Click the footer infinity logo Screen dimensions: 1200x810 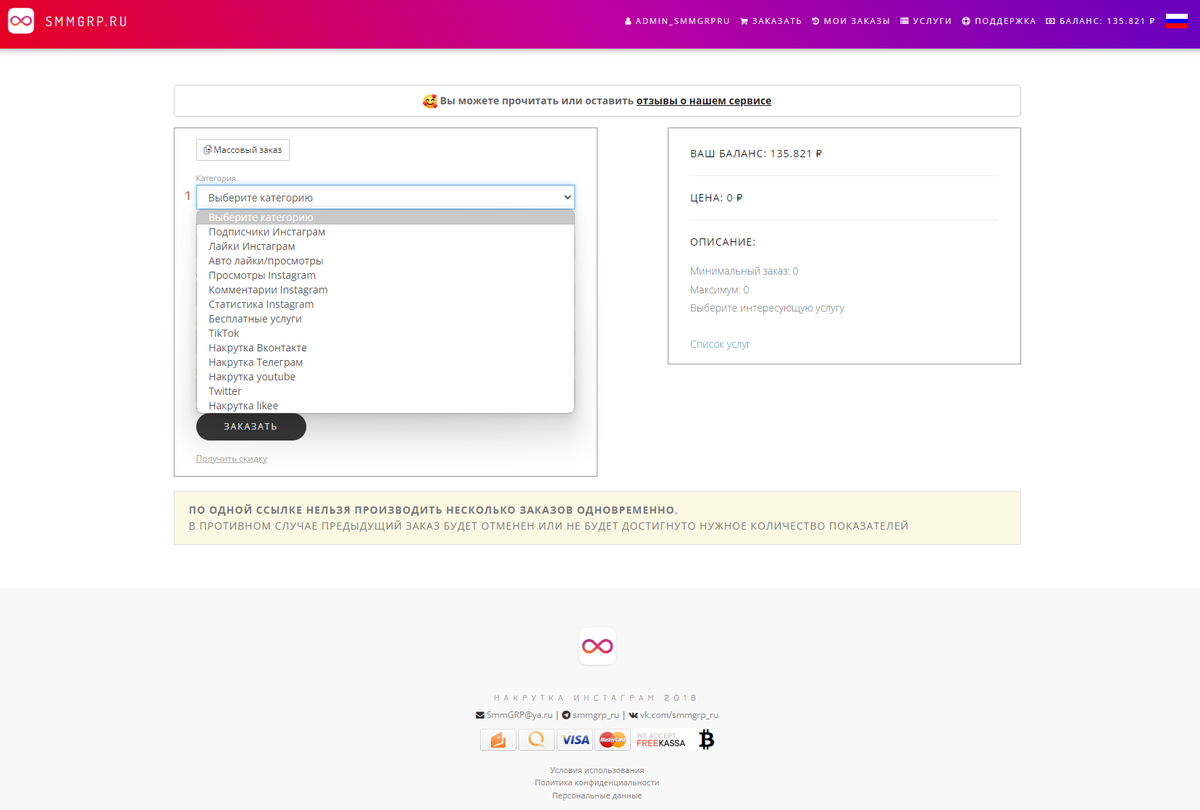click(598, 646)
